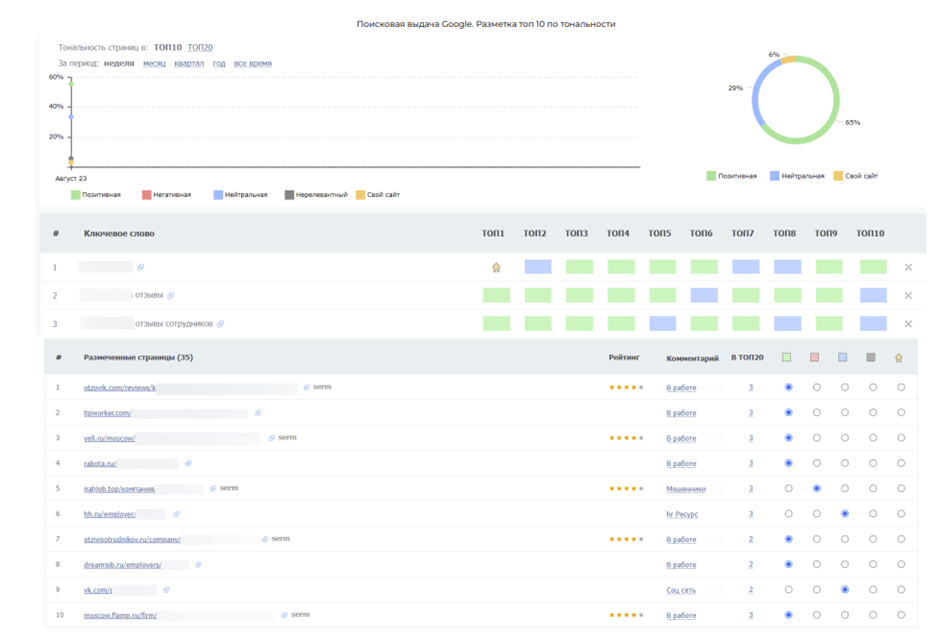The width and height of the screenshot is (940, 644).
Task: Open external link icon next to hh.ru/employer
Action: pyautogui.click(x=176, y=514)
